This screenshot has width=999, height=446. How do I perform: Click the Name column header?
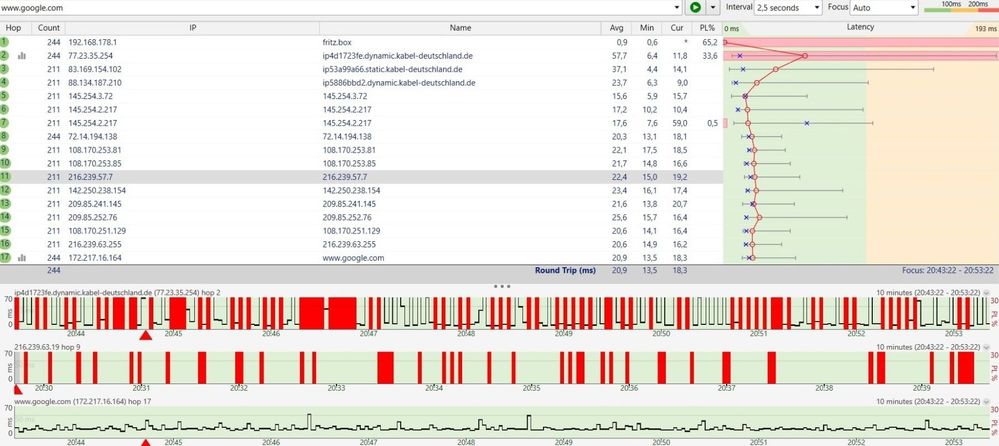click(x=460, y=29)
